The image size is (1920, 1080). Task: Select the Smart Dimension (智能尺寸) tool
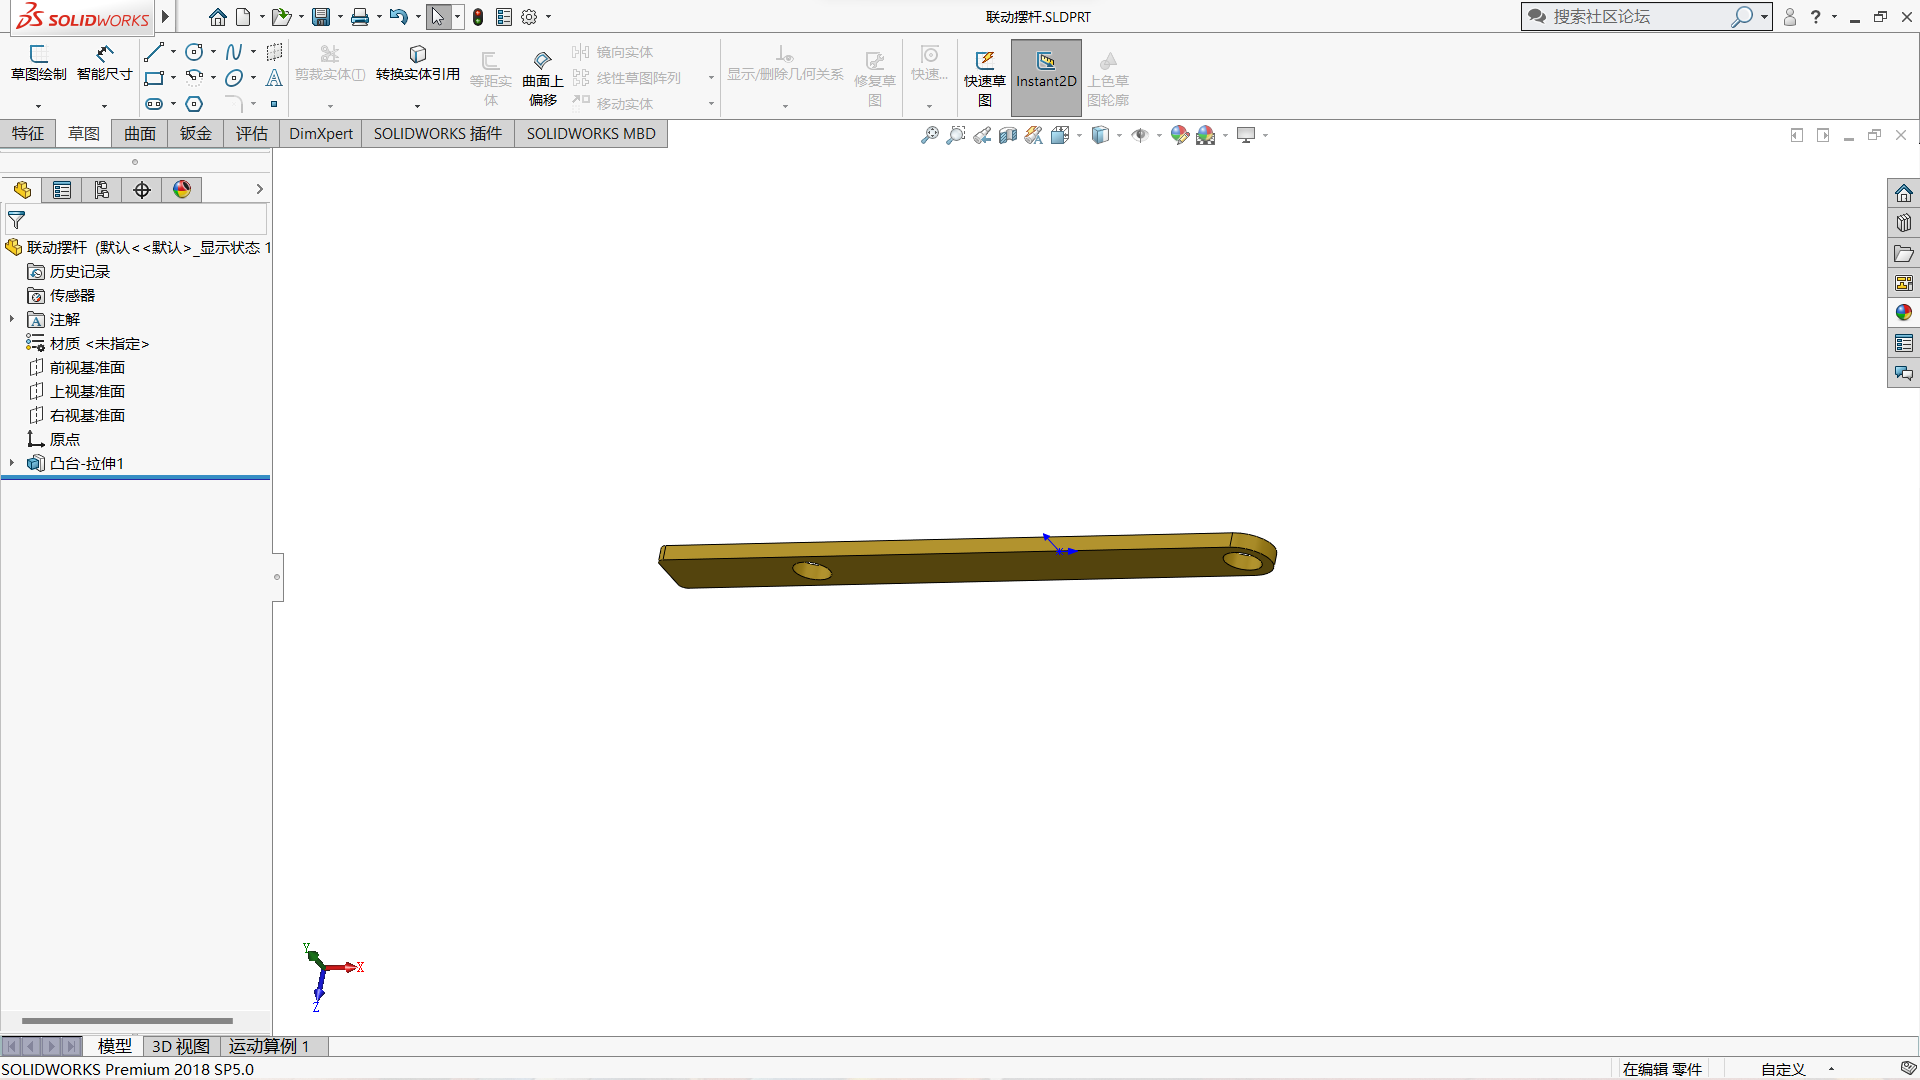coord(104,62)
